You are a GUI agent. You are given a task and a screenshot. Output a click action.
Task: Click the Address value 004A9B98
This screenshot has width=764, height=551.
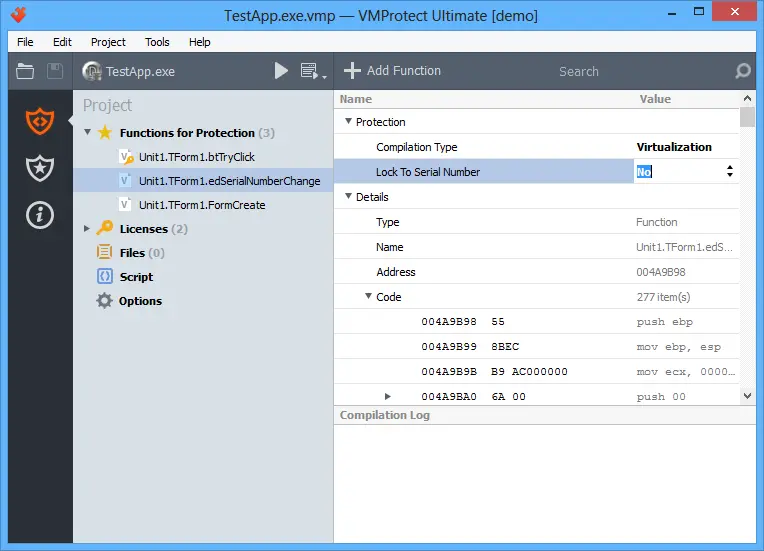(x=661, y=272)
